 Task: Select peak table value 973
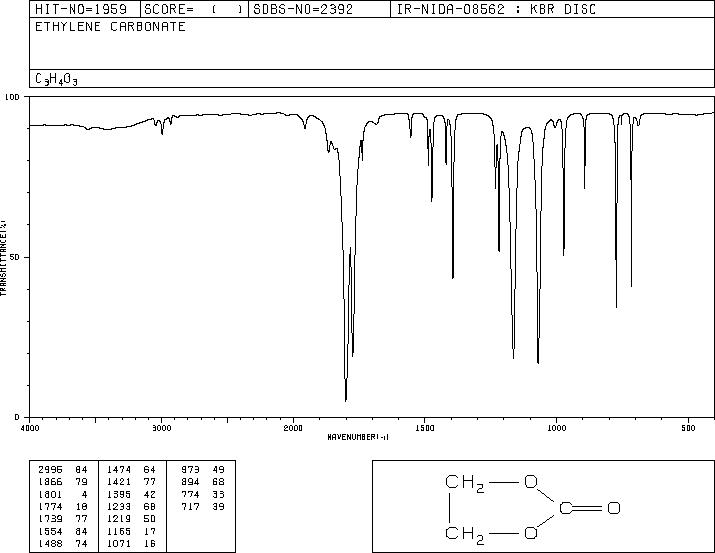click(190, 470)
